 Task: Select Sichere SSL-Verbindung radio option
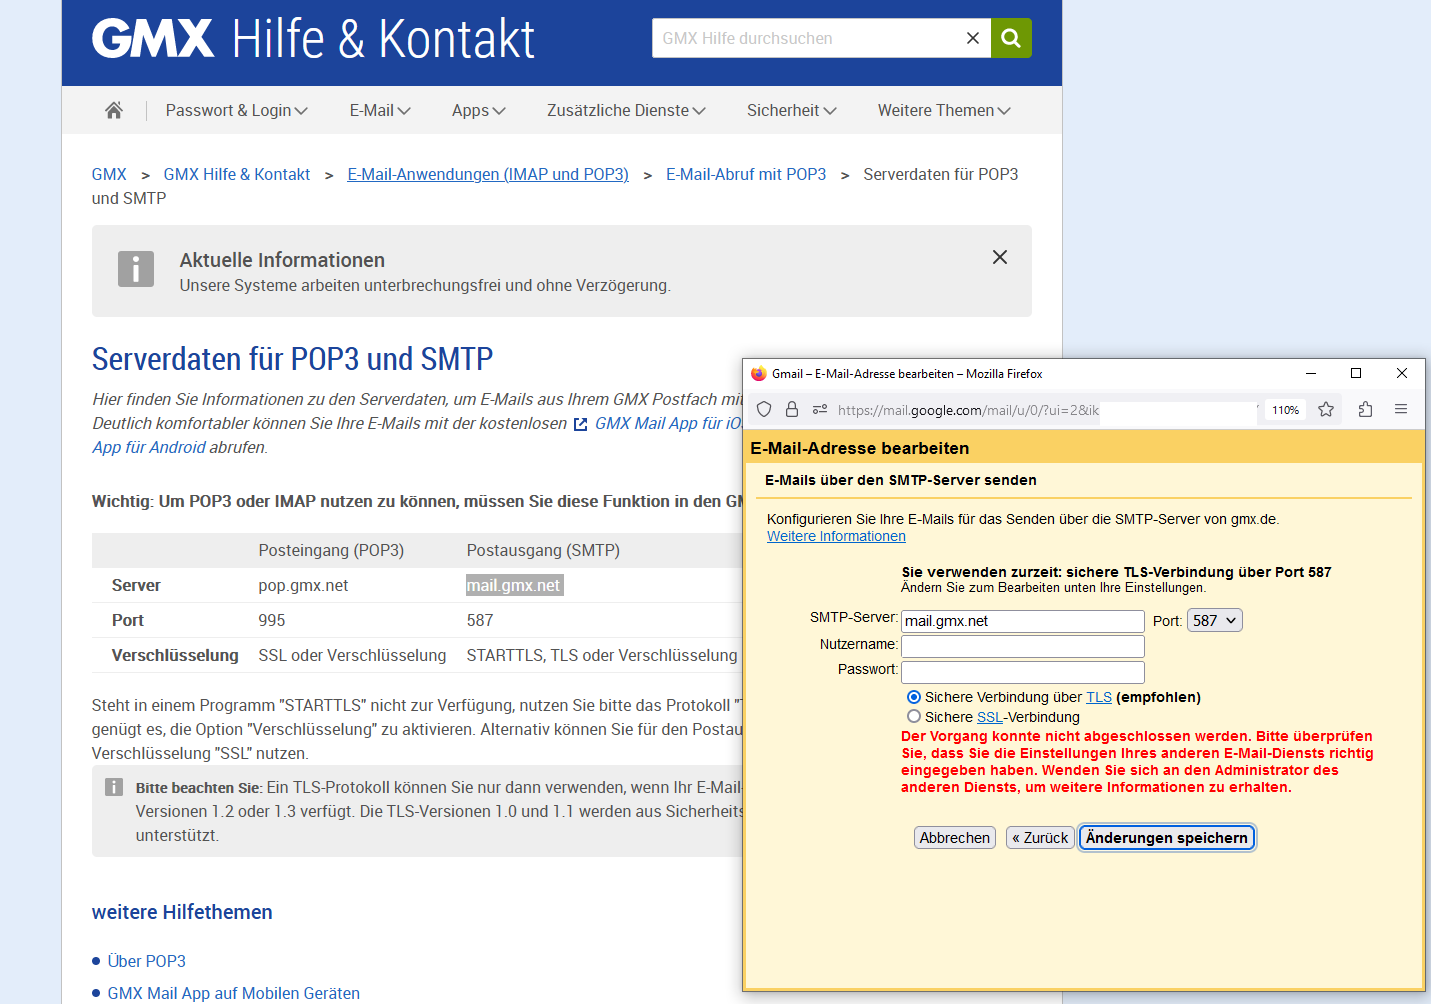[913, 717]
